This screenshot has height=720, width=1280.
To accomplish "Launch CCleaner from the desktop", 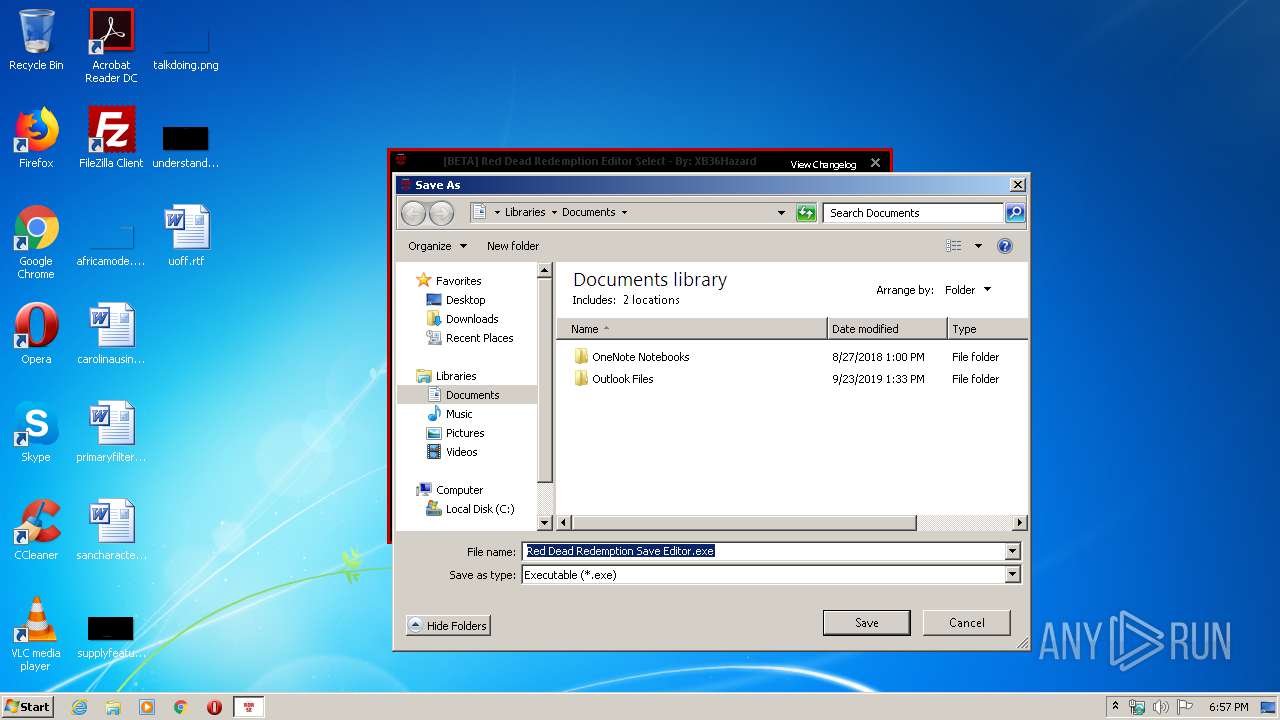I will click(36, 530).
